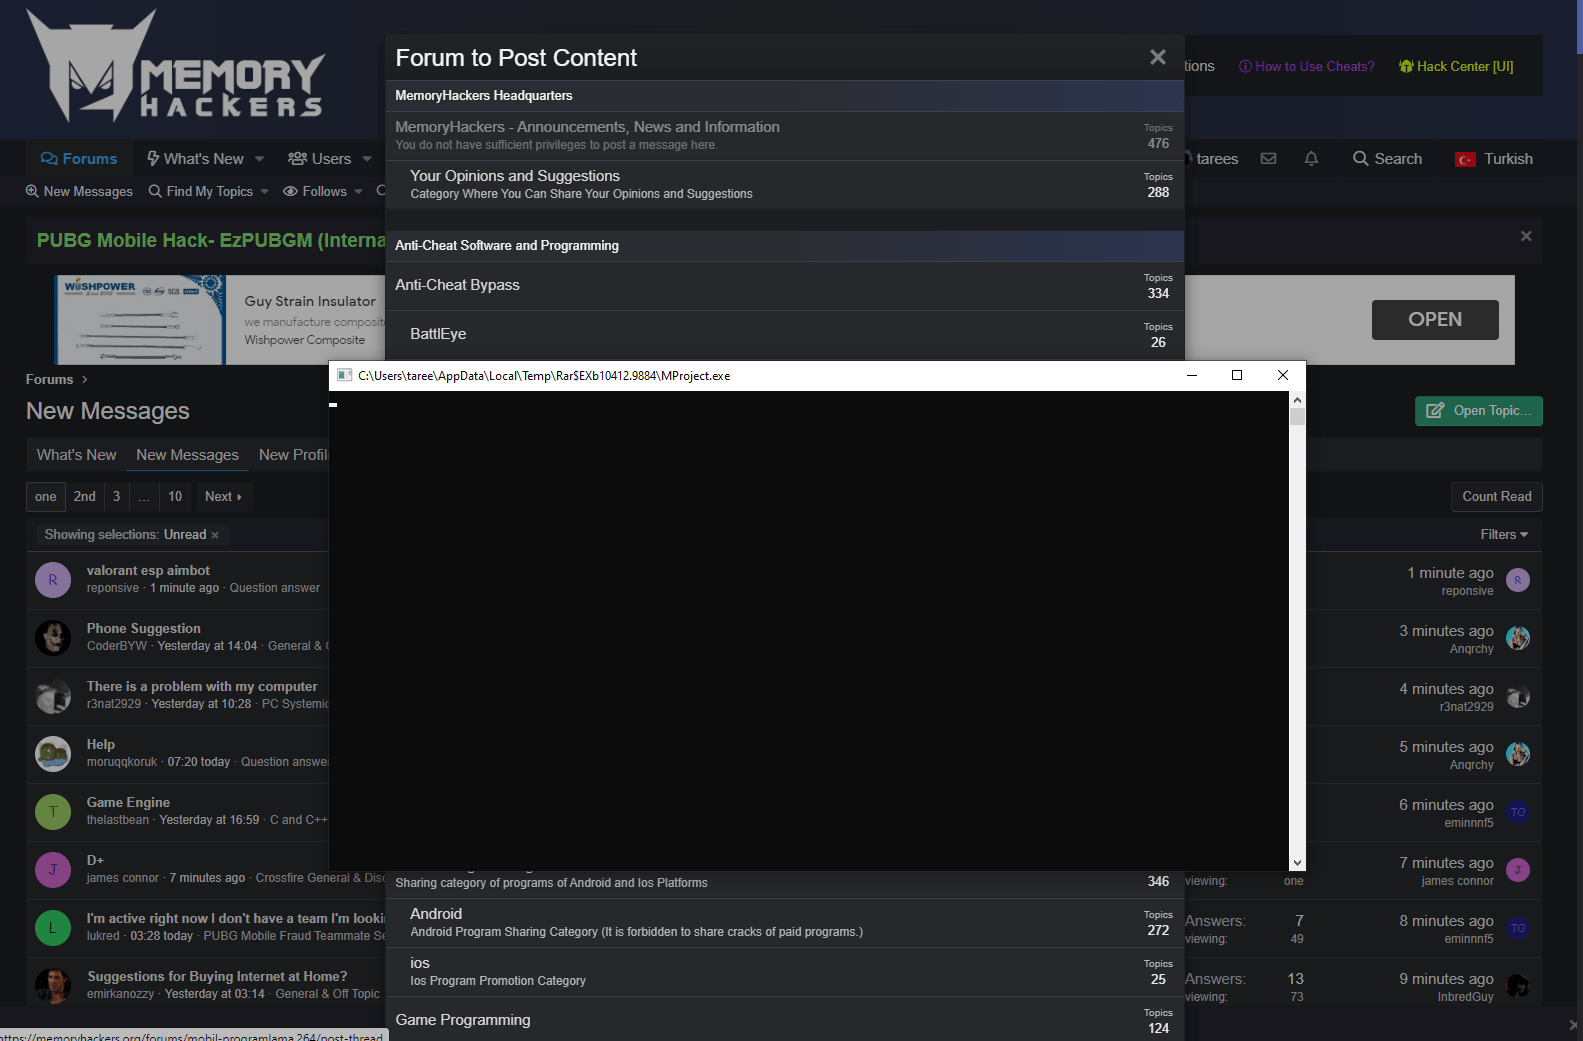Click emirkanozzy avatar on Internet suggestions thread
Image resolution: width=1583 pixels, height=1041 pixels.
(53, 986)
